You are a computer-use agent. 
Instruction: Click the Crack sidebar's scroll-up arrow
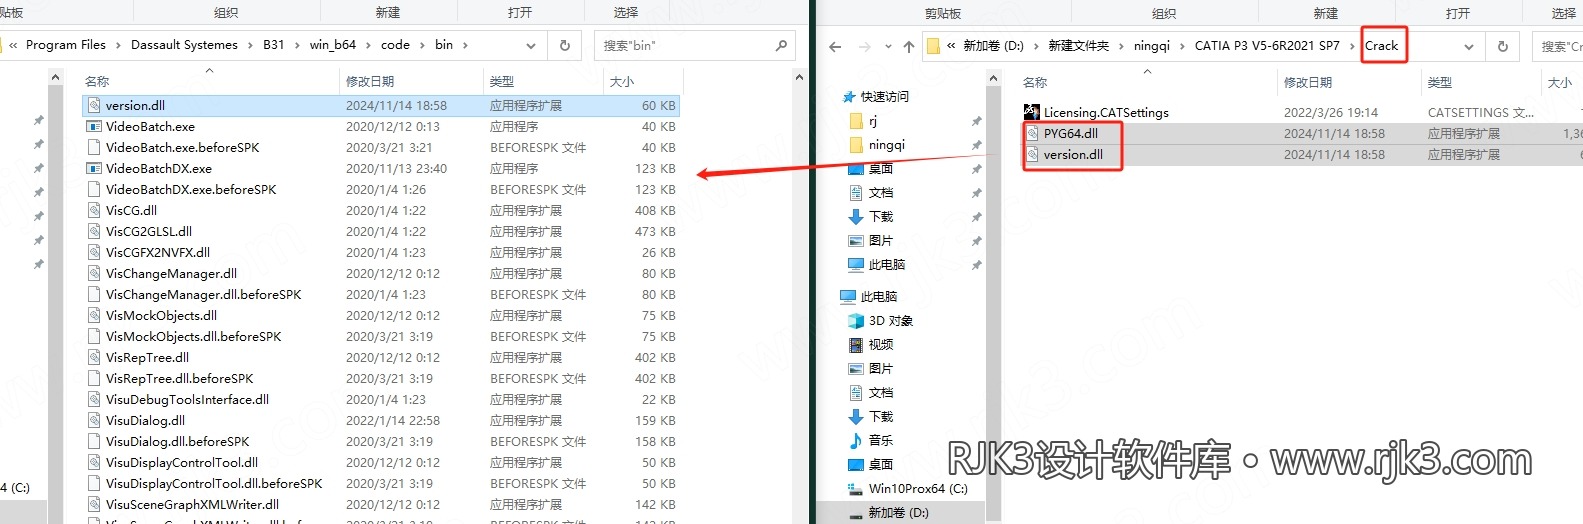point(993,78)
